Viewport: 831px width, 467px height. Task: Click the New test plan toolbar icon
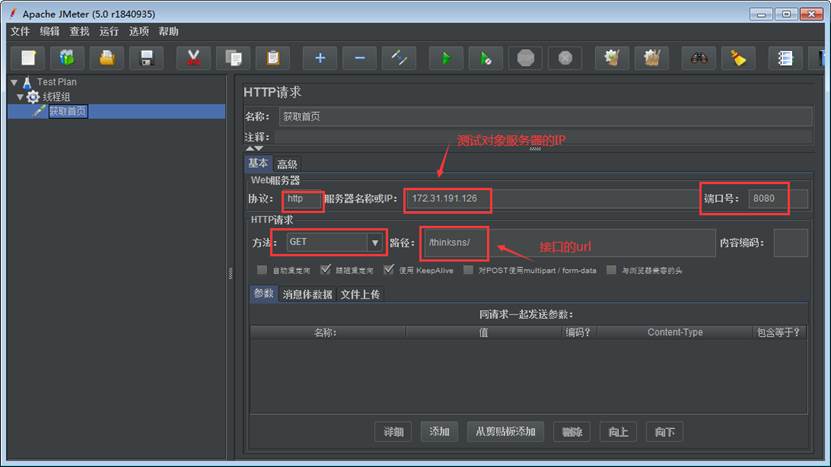point(28,58)
